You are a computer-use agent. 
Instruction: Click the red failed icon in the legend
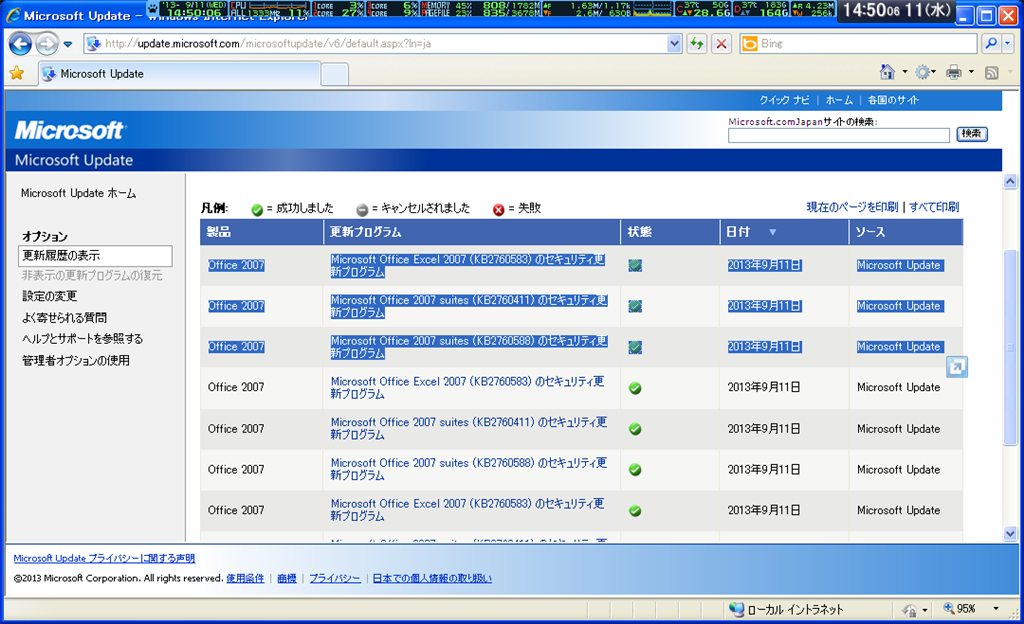[498, 210]
